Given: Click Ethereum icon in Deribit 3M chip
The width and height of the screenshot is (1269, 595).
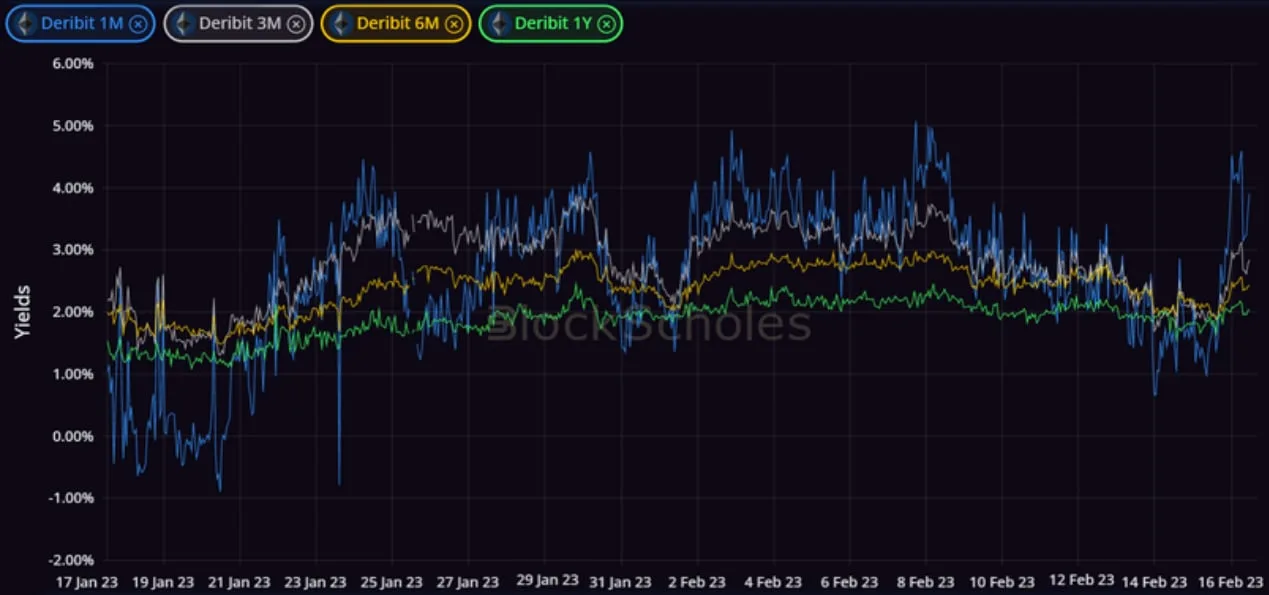Looking at the screenshot, I should [x=183, y=24].
